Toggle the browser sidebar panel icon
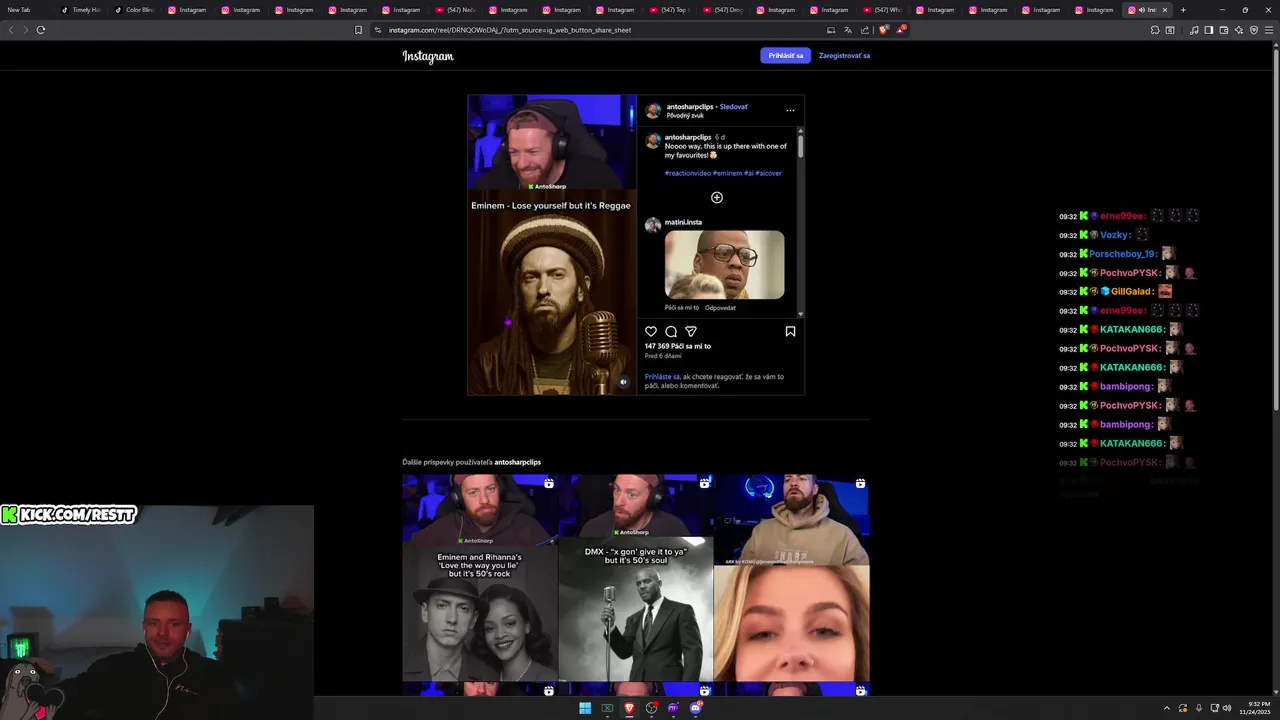Screen dimensions: 1280x720 click(x=1209, y=30)
